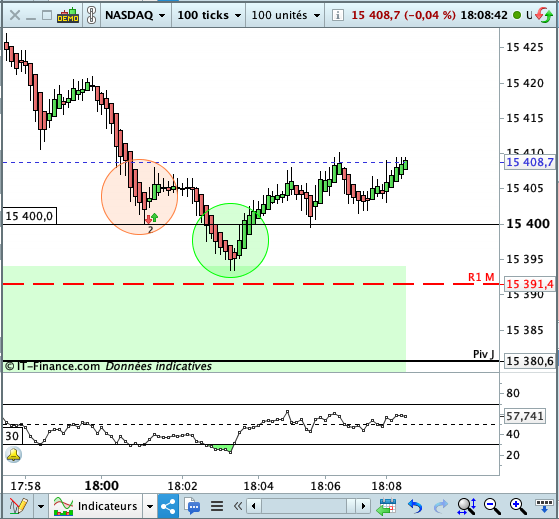Click the redo arrow icon

click(x=441, y=506)
